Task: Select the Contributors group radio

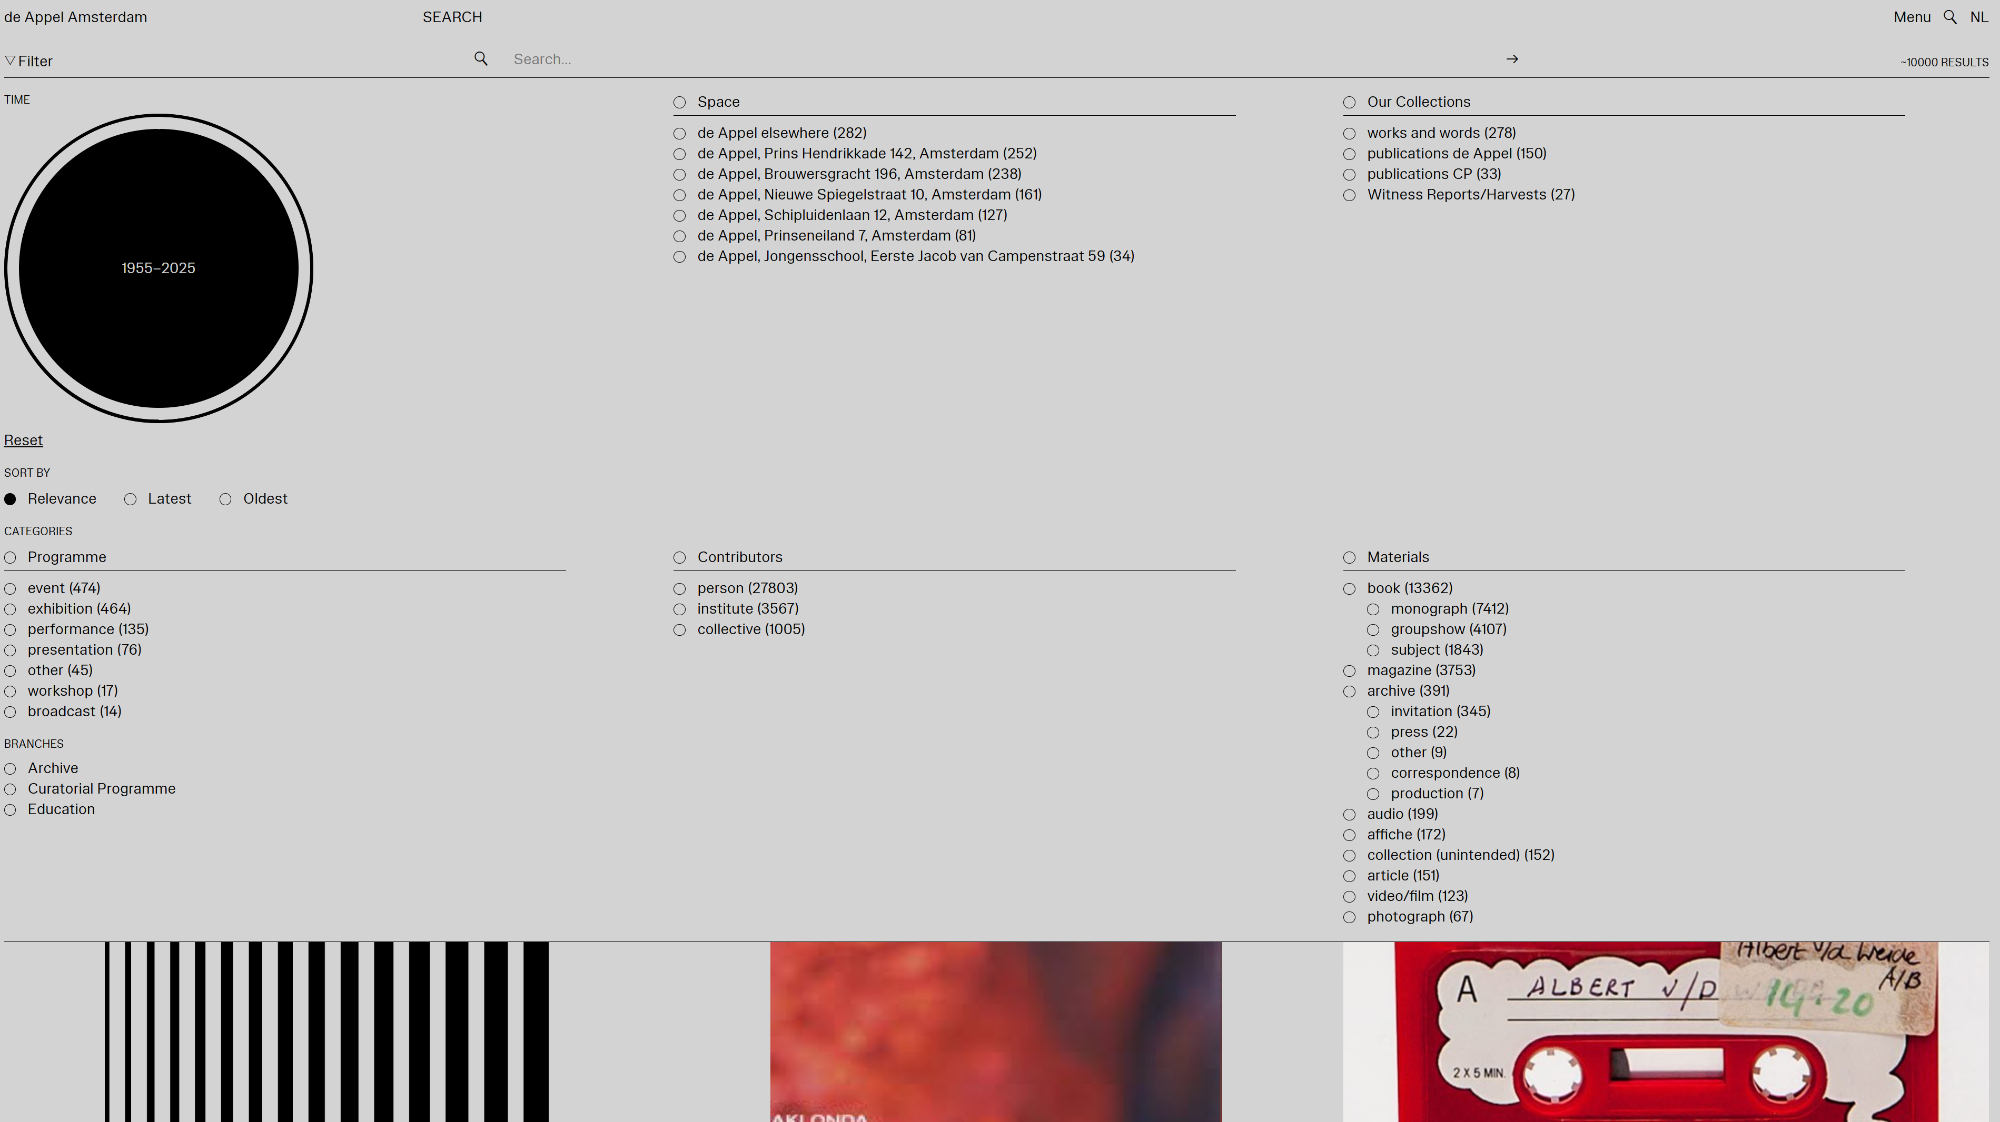Action: point(680,558)
